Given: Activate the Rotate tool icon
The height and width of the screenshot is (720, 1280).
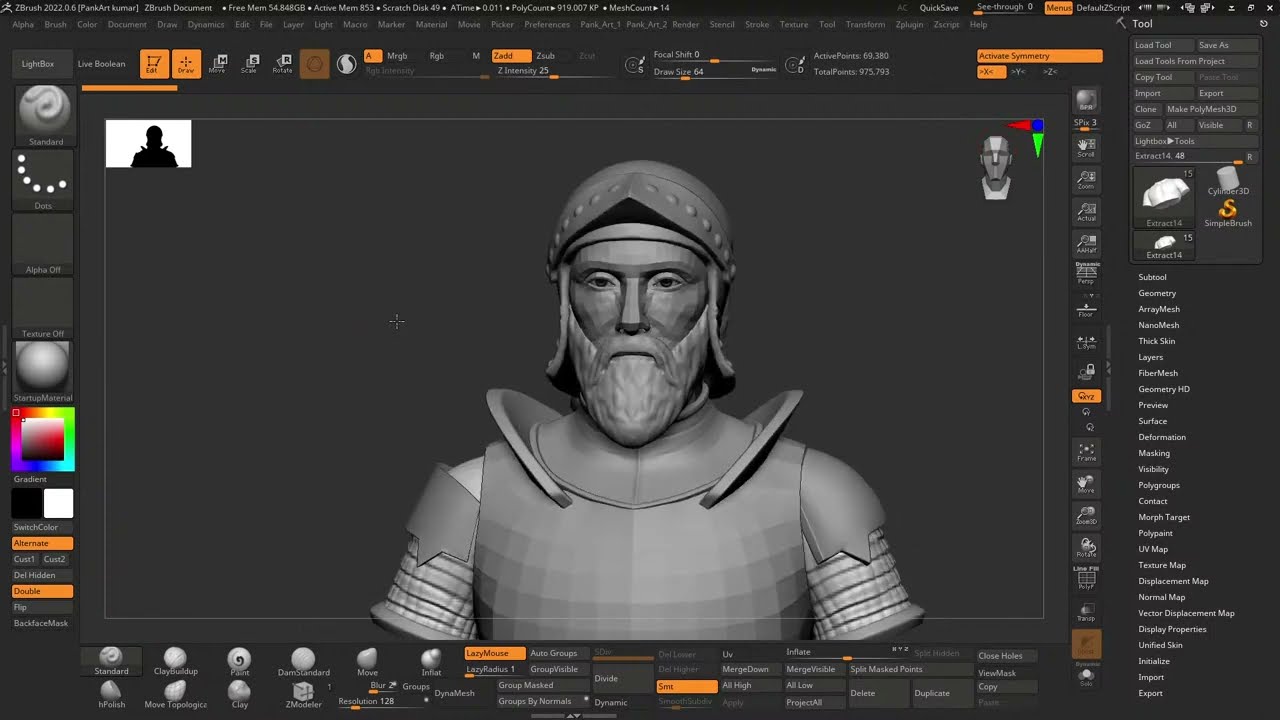Looking at the screenshot, I should pos(282,64).
